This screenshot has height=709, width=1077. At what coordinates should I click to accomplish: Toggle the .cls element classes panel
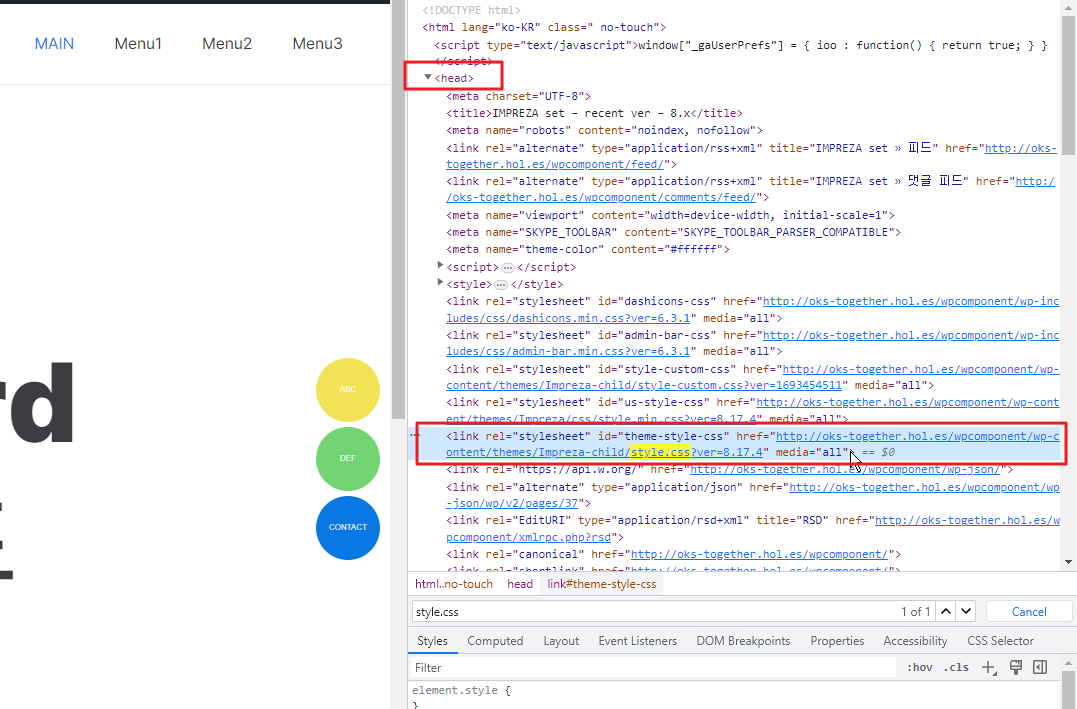[956, 667]
